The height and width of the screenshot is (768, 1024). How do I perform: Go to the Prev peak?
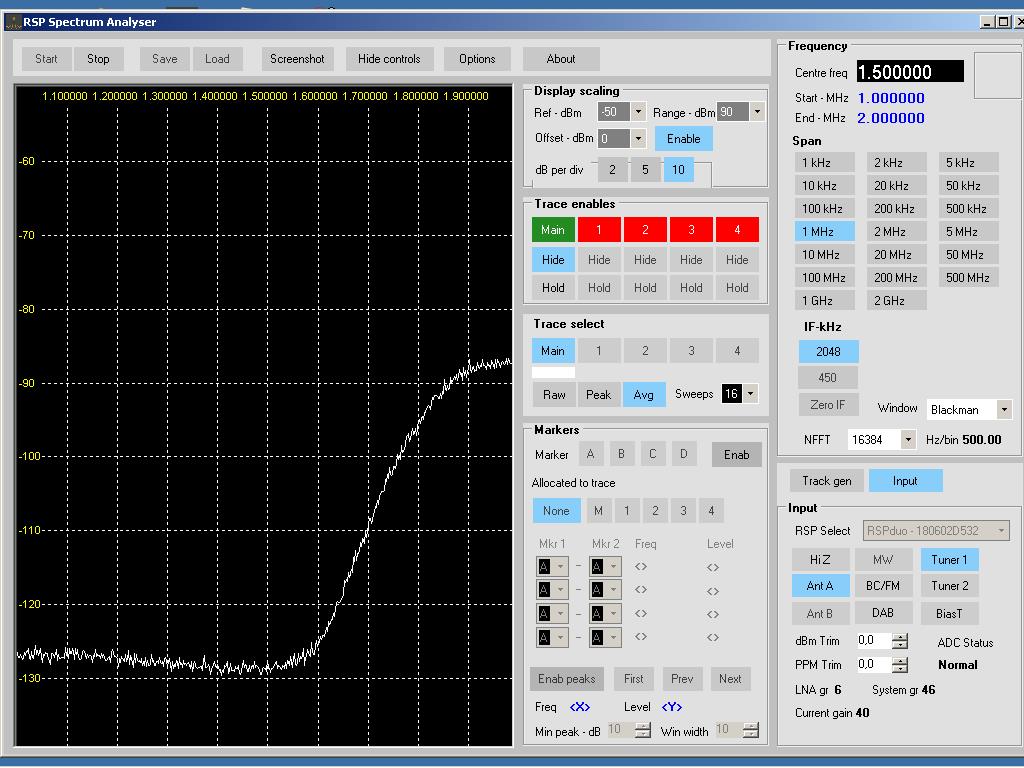[682, 679]
